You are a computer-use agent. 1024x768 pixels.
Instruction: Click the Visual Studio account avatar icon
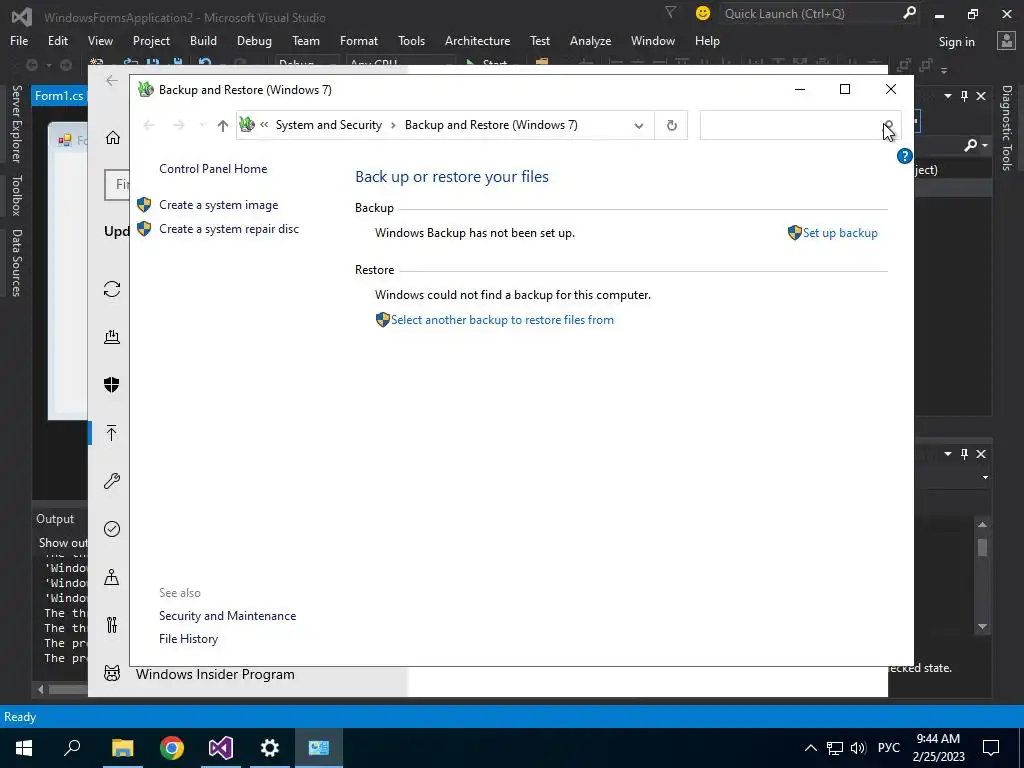click(x=1006, y=41)
